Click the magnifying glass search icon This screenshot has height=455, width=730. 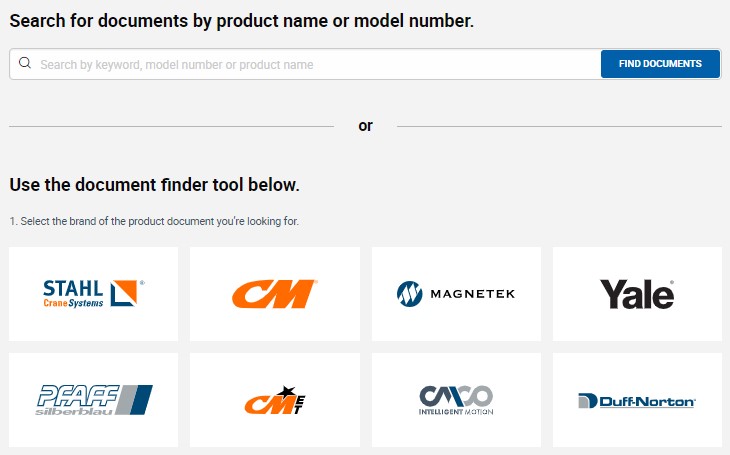tap(25, 63)
